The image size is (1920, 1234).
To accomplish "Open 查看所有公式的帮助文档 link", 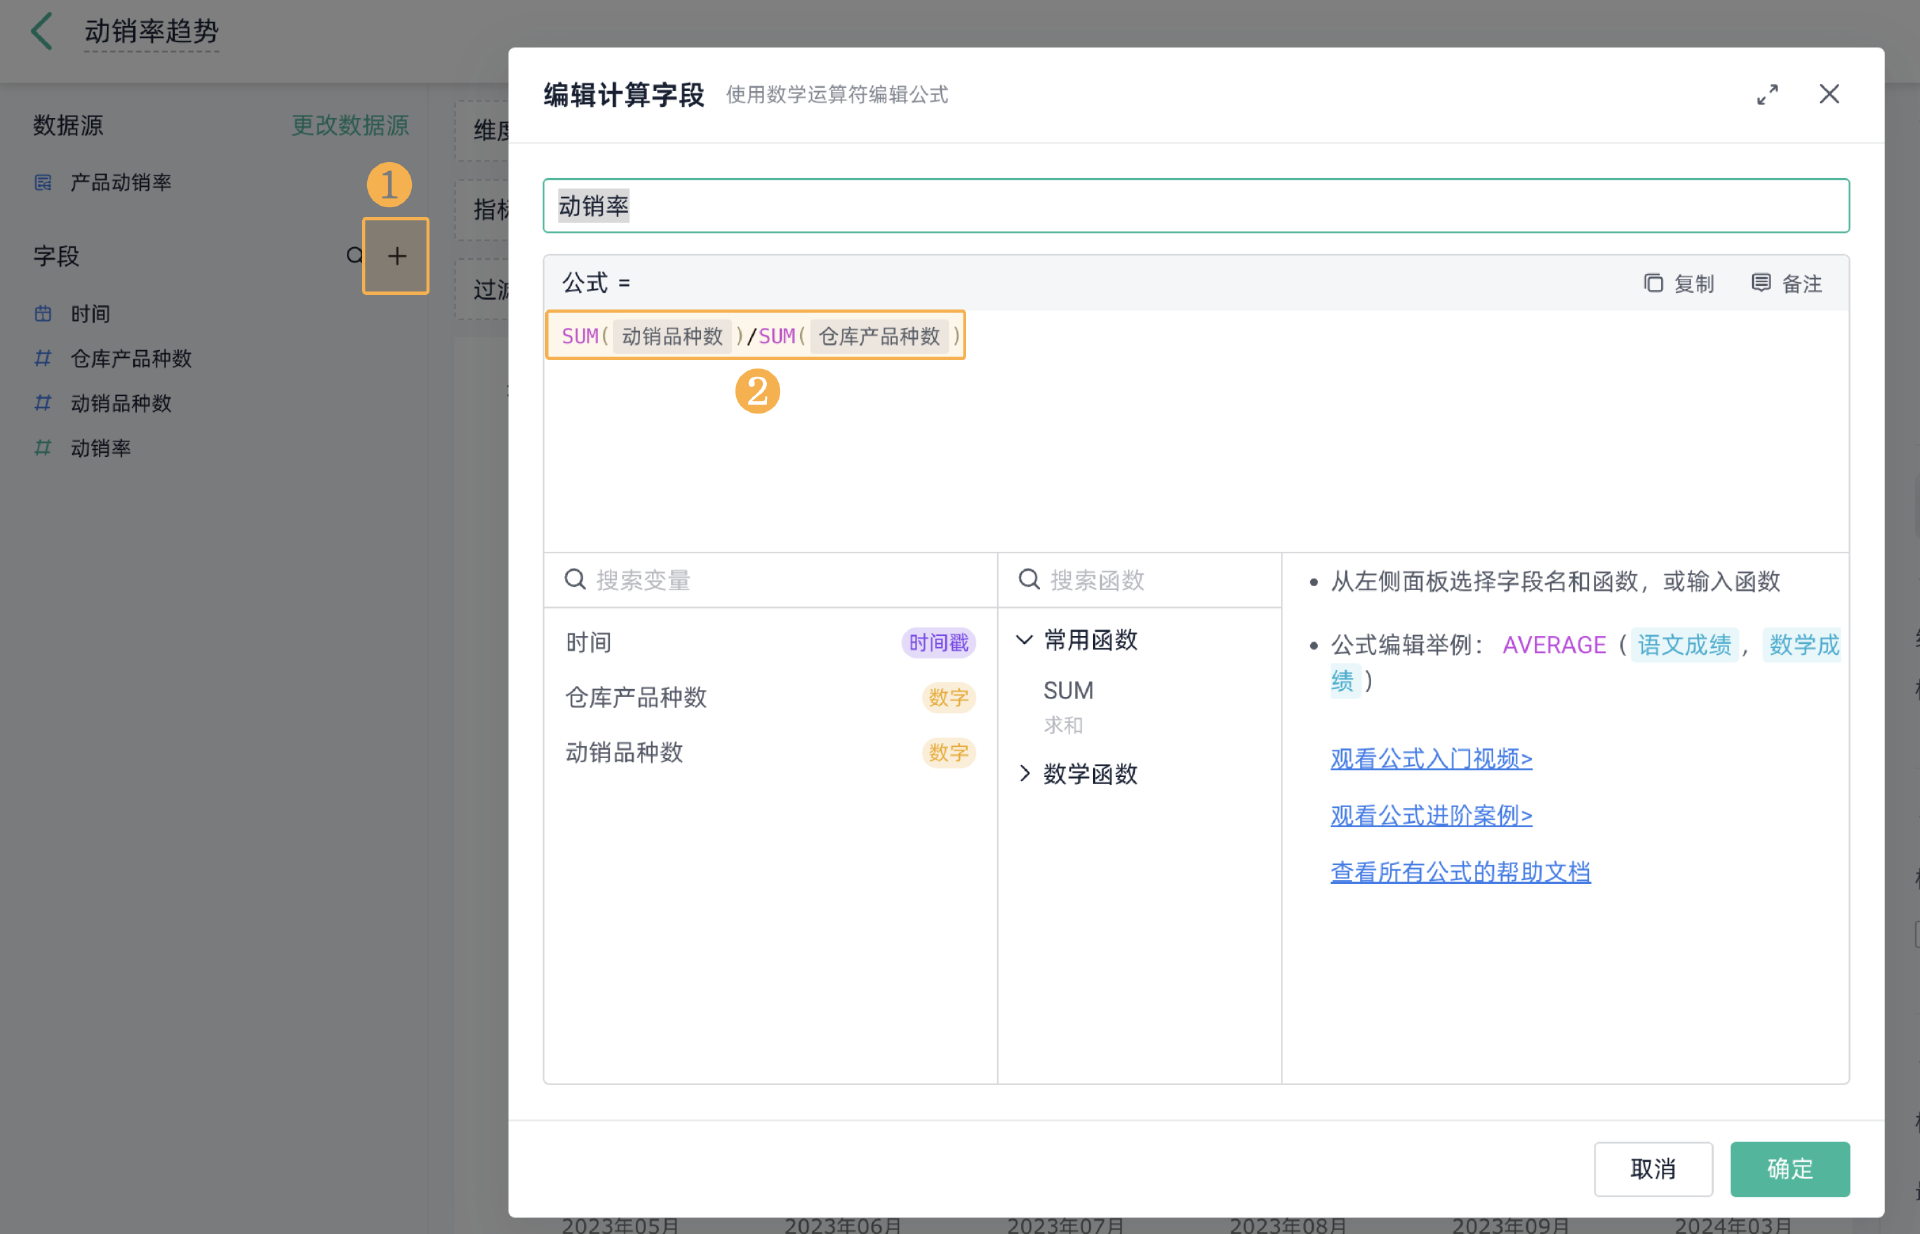I will pos(1459,872).
